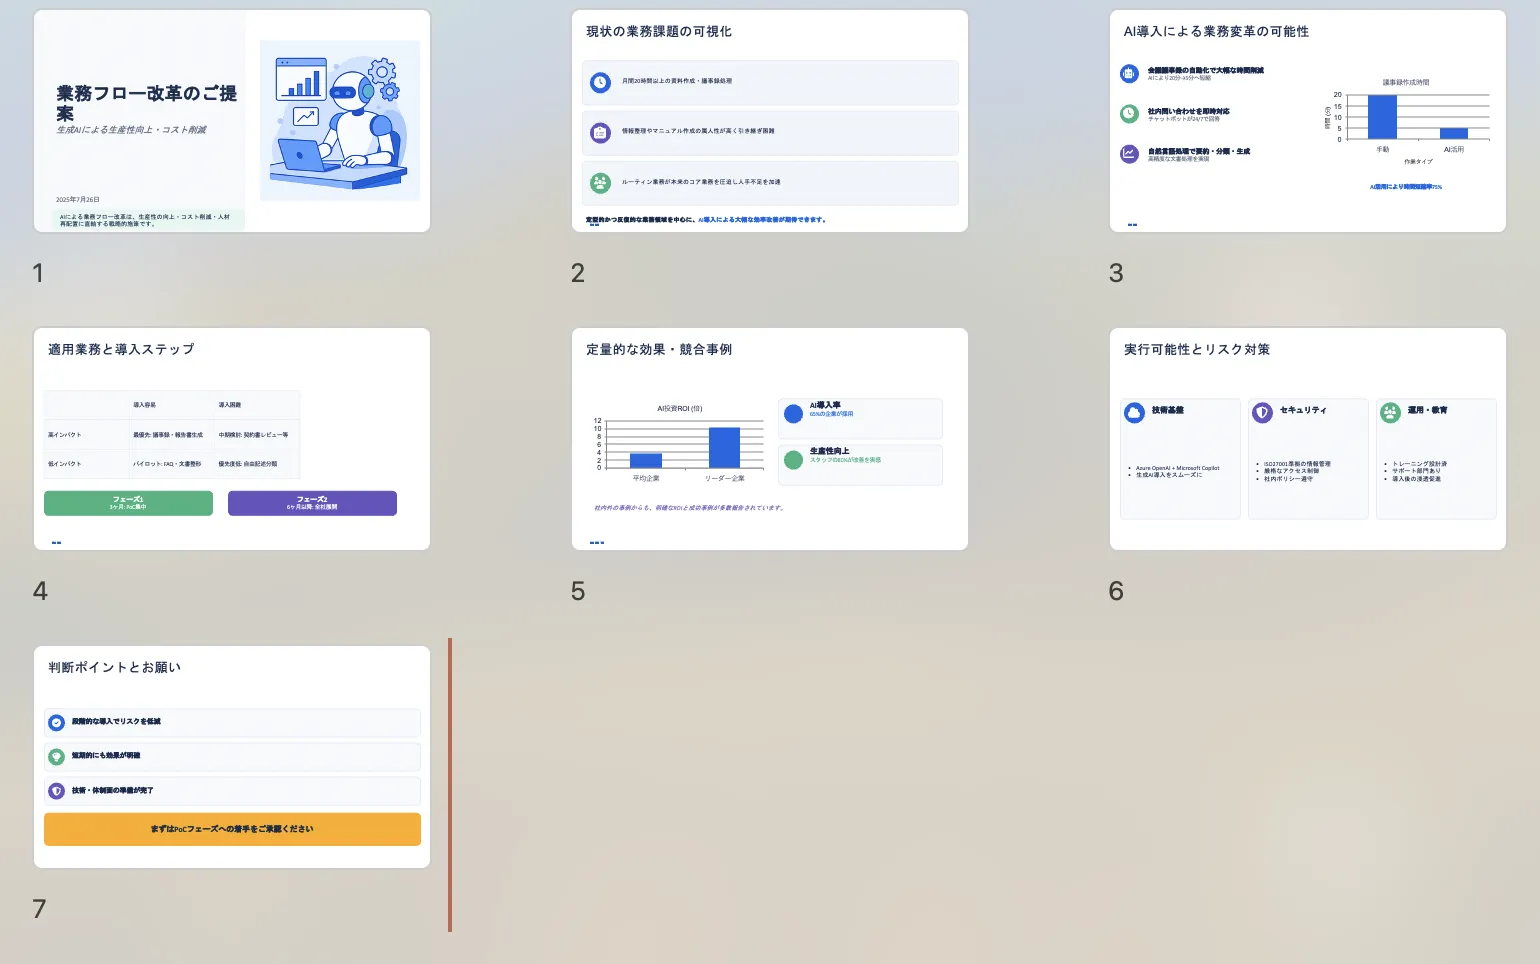1540x964 pixels.
Task: Click the purple clipboard icon on slide 2
Action: (x=600, y=132)
